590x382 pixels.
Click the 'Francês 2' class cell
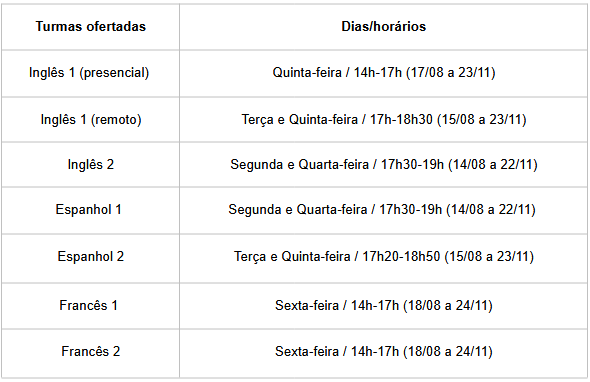pos(91,352)
